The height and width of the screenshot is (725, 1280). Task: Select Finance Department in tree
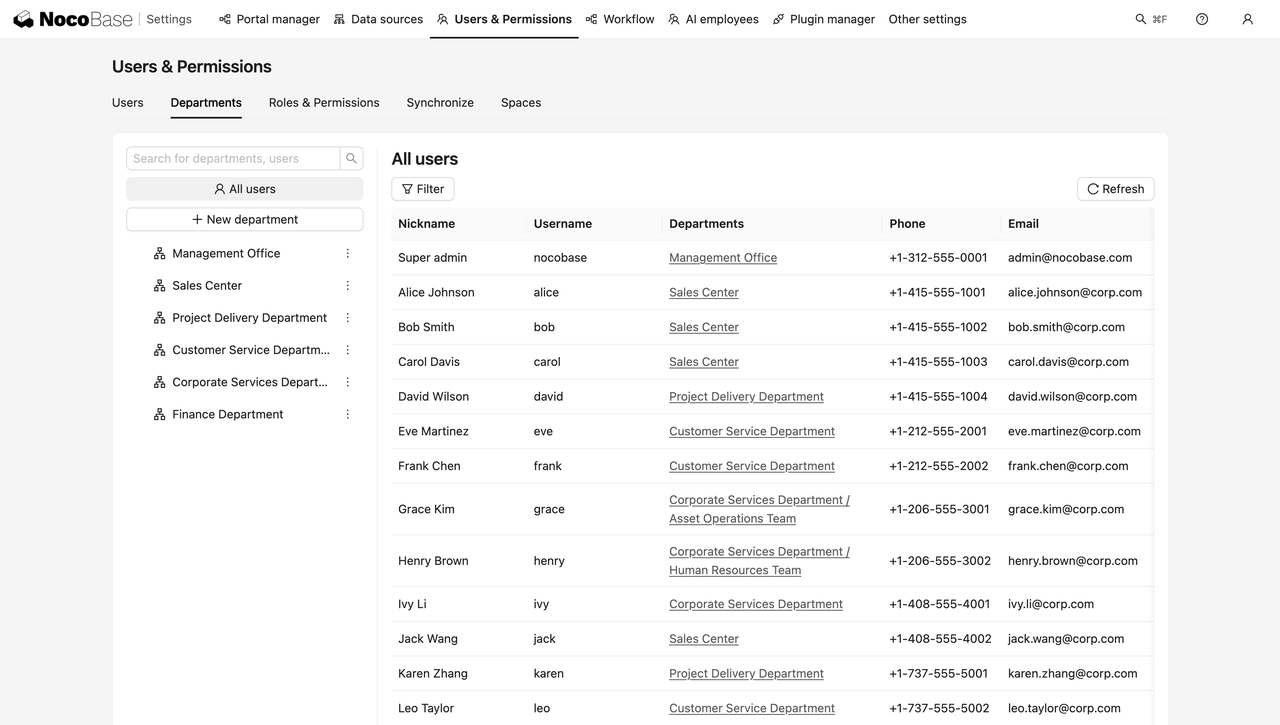(228, 414)
